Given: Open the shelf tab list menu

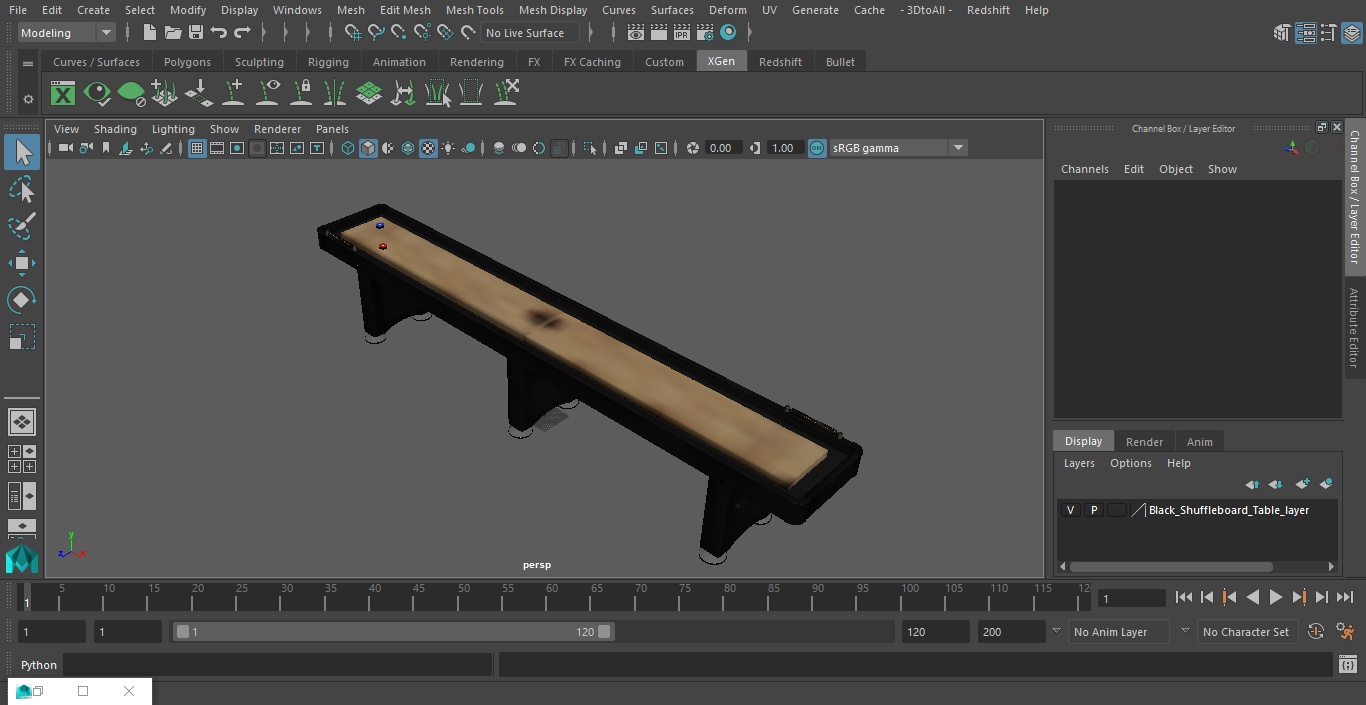Looking at the screenshot, I should [28, 63].
